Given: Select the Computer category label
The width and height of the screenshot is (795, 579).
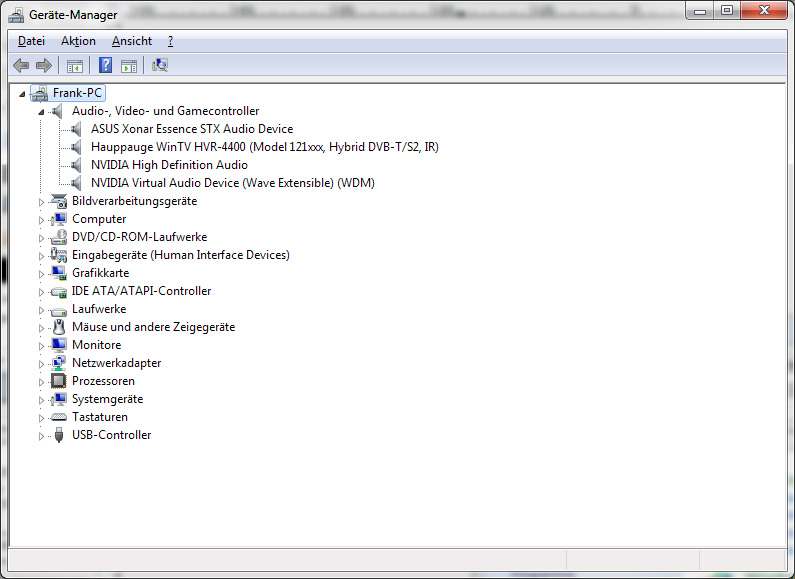Looking at the screenshot, I should 99,219.
